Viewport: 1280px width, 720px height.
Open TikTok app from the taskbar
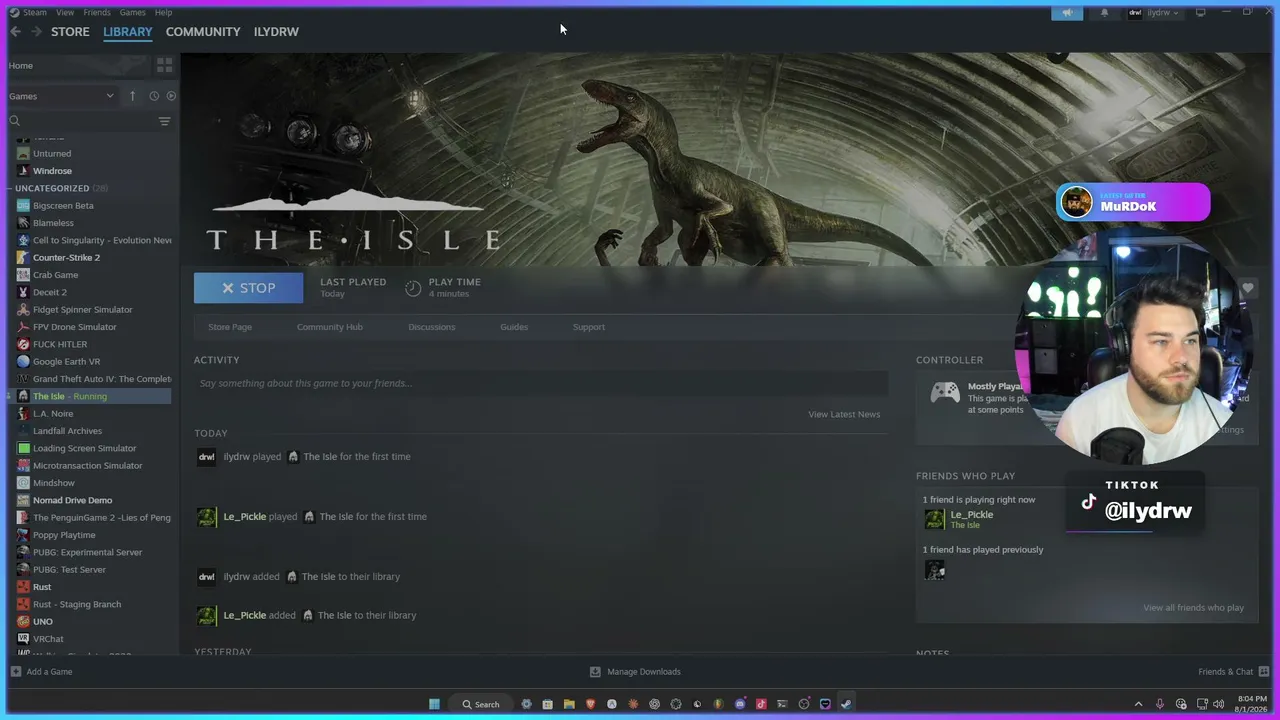click(x=761, y=704)
